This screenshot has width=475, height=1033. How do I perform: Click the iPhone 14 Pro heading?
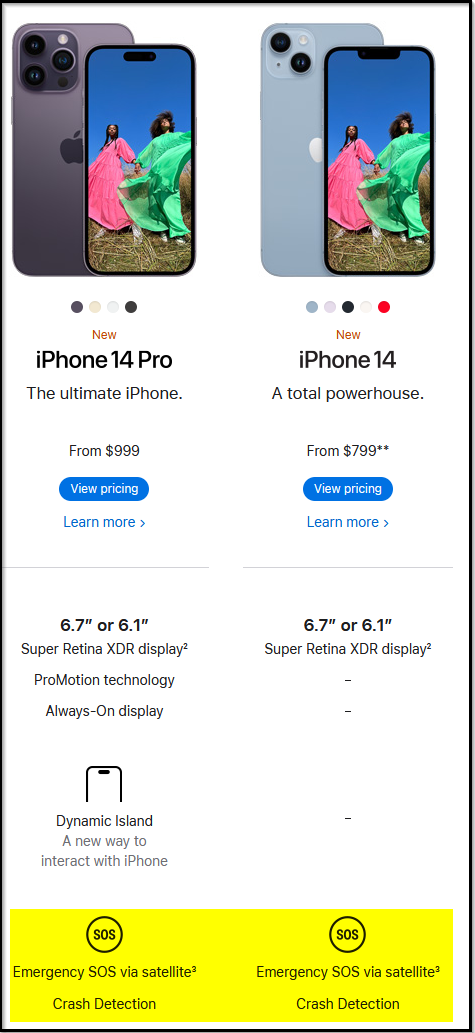(x=104, y=360)
